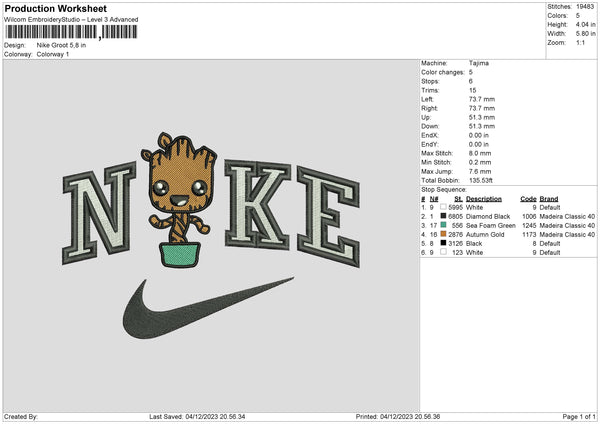Click stitch count 3126 in stop 5
The width and height of the screenshot is (600, 424).
tap(455, 243)
